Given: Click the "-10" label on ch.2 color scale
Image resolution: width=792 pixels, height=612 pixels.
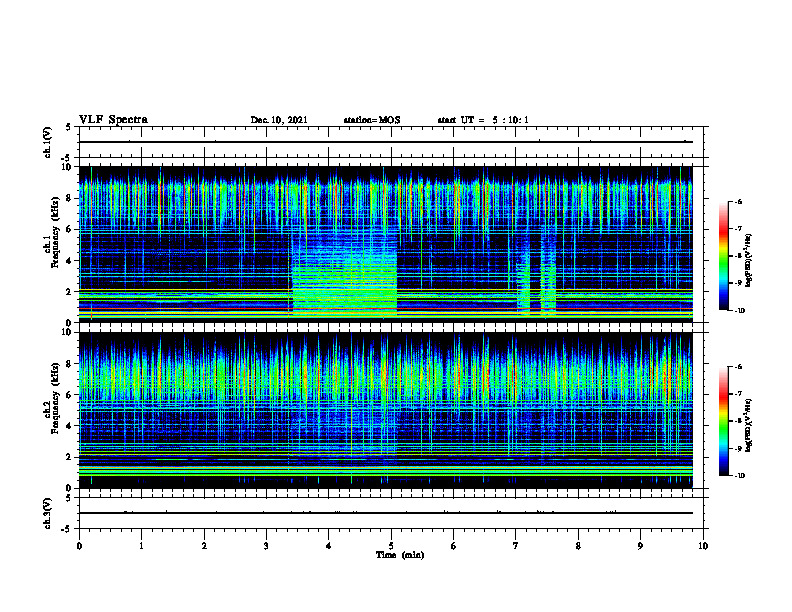Looking at the screenshot, I should point(738,476).
